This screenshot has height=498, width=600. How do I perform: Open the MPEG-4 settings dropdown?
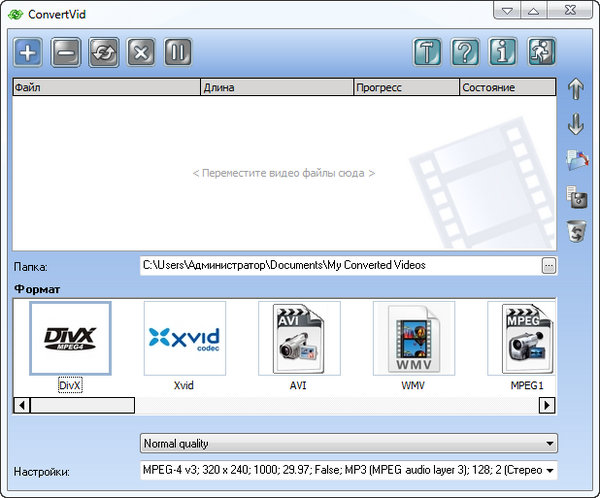tap(348, 470)
